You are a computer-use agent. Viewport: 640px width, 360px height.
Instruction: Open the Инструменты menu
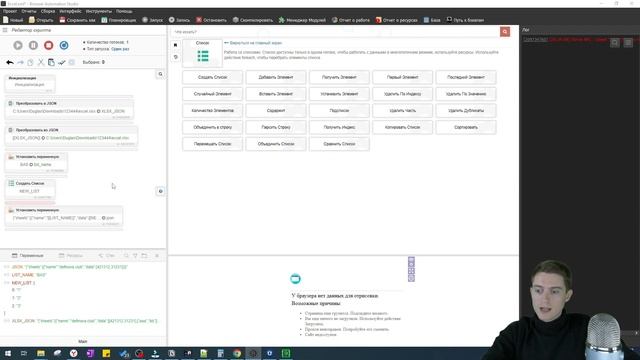pyautogui.click(x=99, y=11)
